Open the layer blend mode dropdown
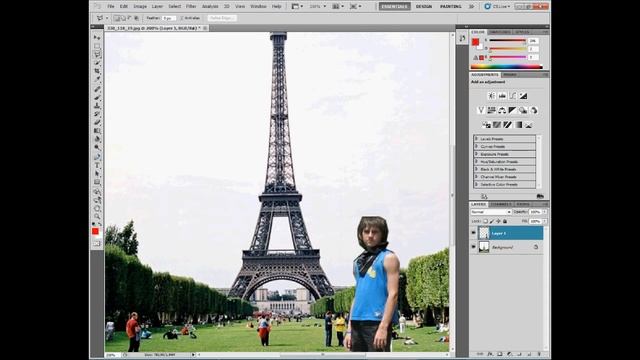 pyautogui.click(x=491, y=212)
